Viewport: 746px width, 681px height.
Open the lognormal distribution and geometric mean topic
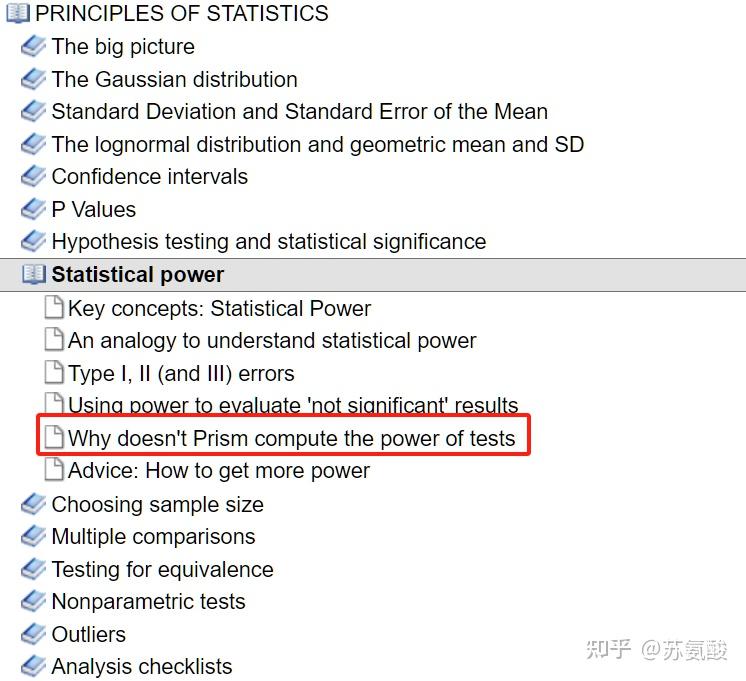(x=317, y=145)
